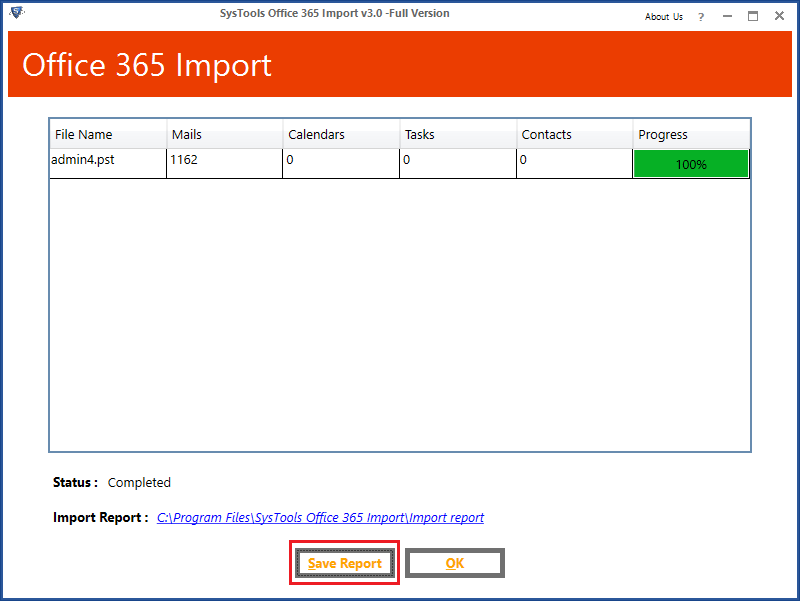Screen dimensions: 800x601
Task: Select the Progress column header
Action: [x=691, y=134]
